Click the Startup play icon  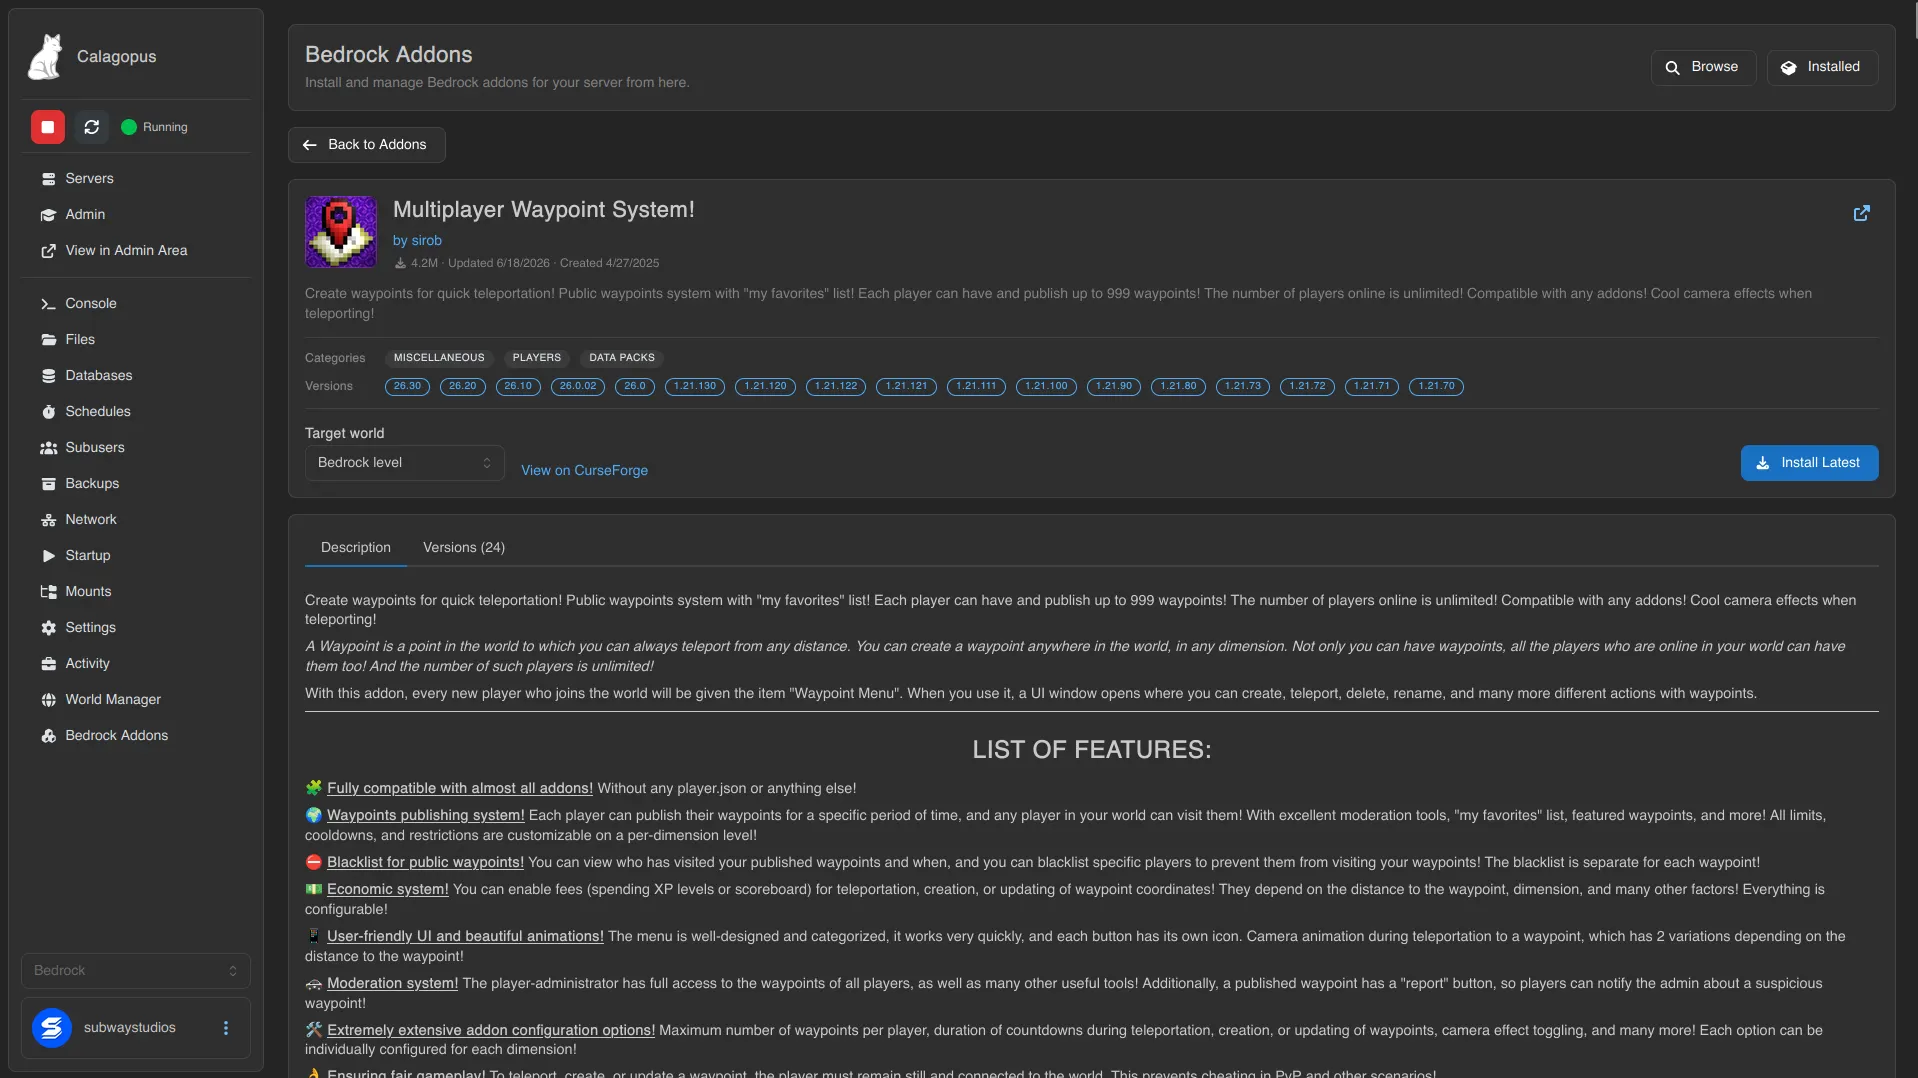point(48,556)
